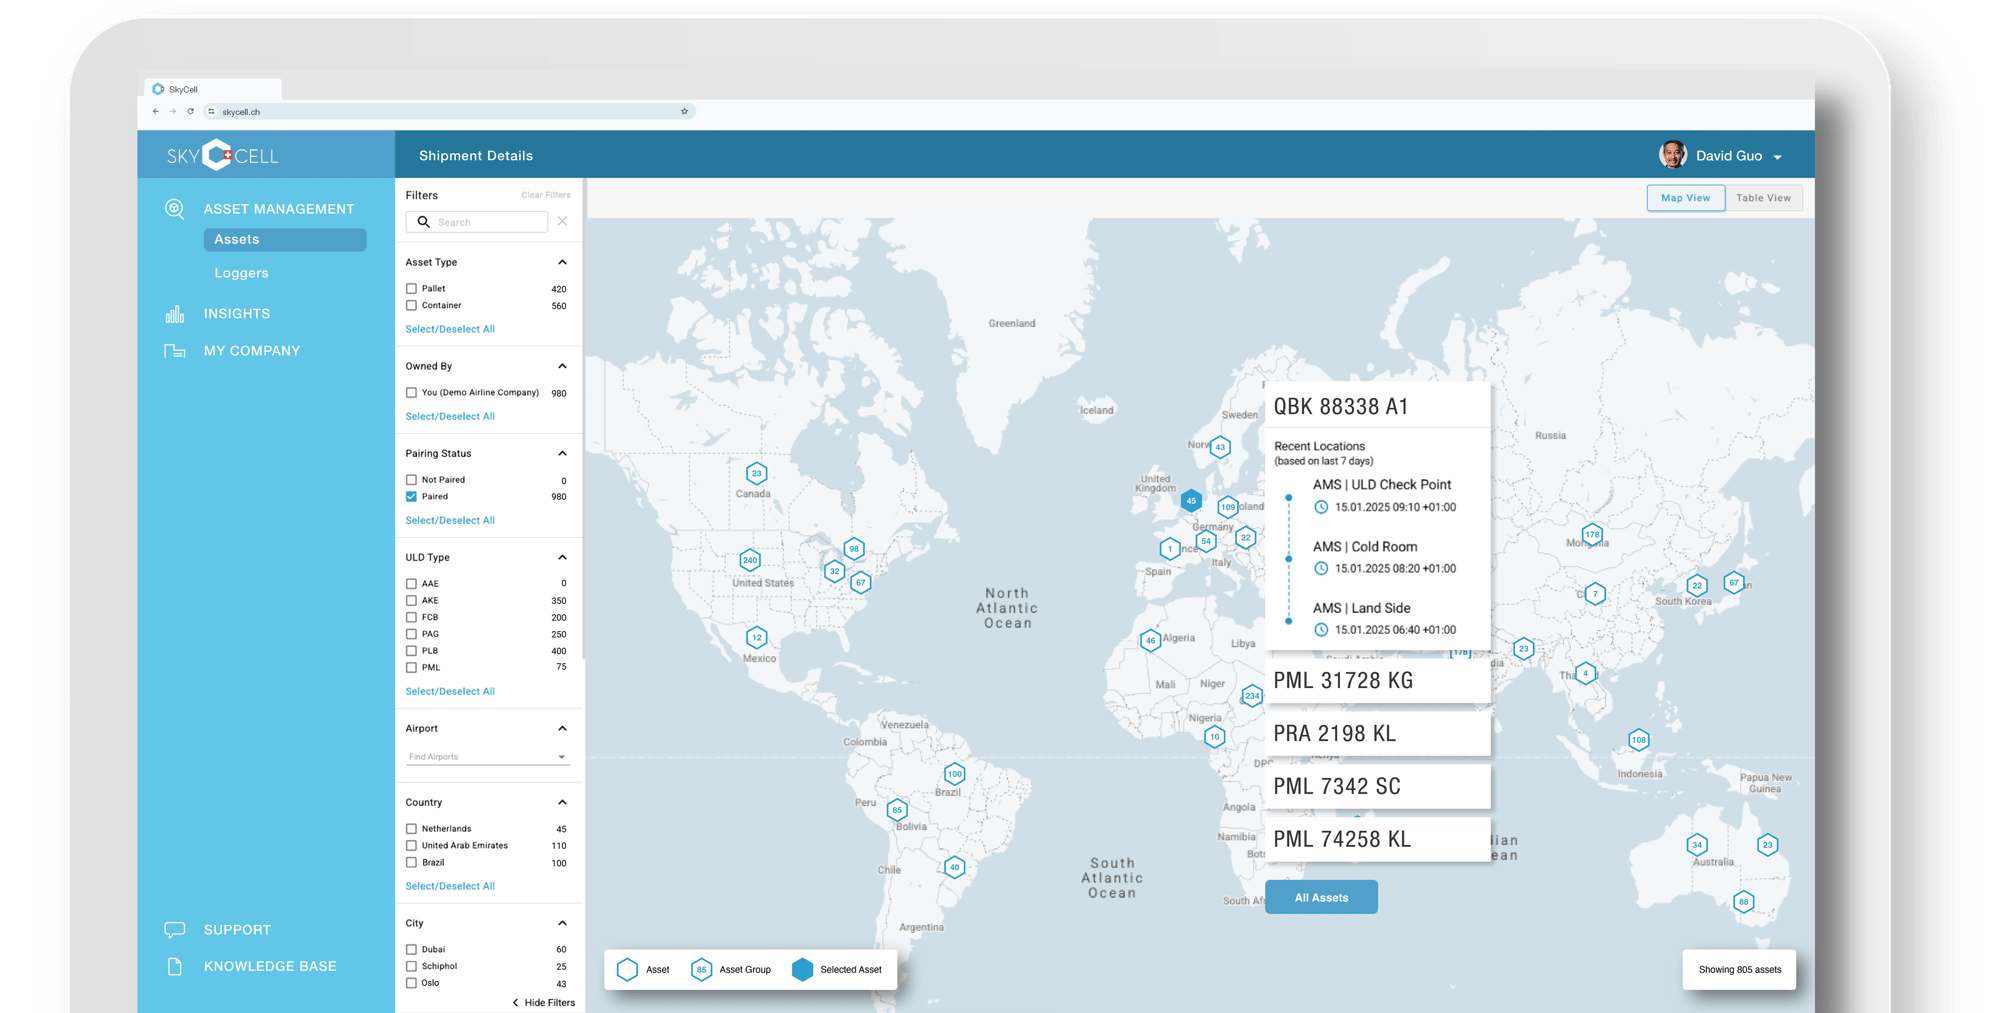Click the search magnifier in the Filters panel

click(x=425, y=221)
